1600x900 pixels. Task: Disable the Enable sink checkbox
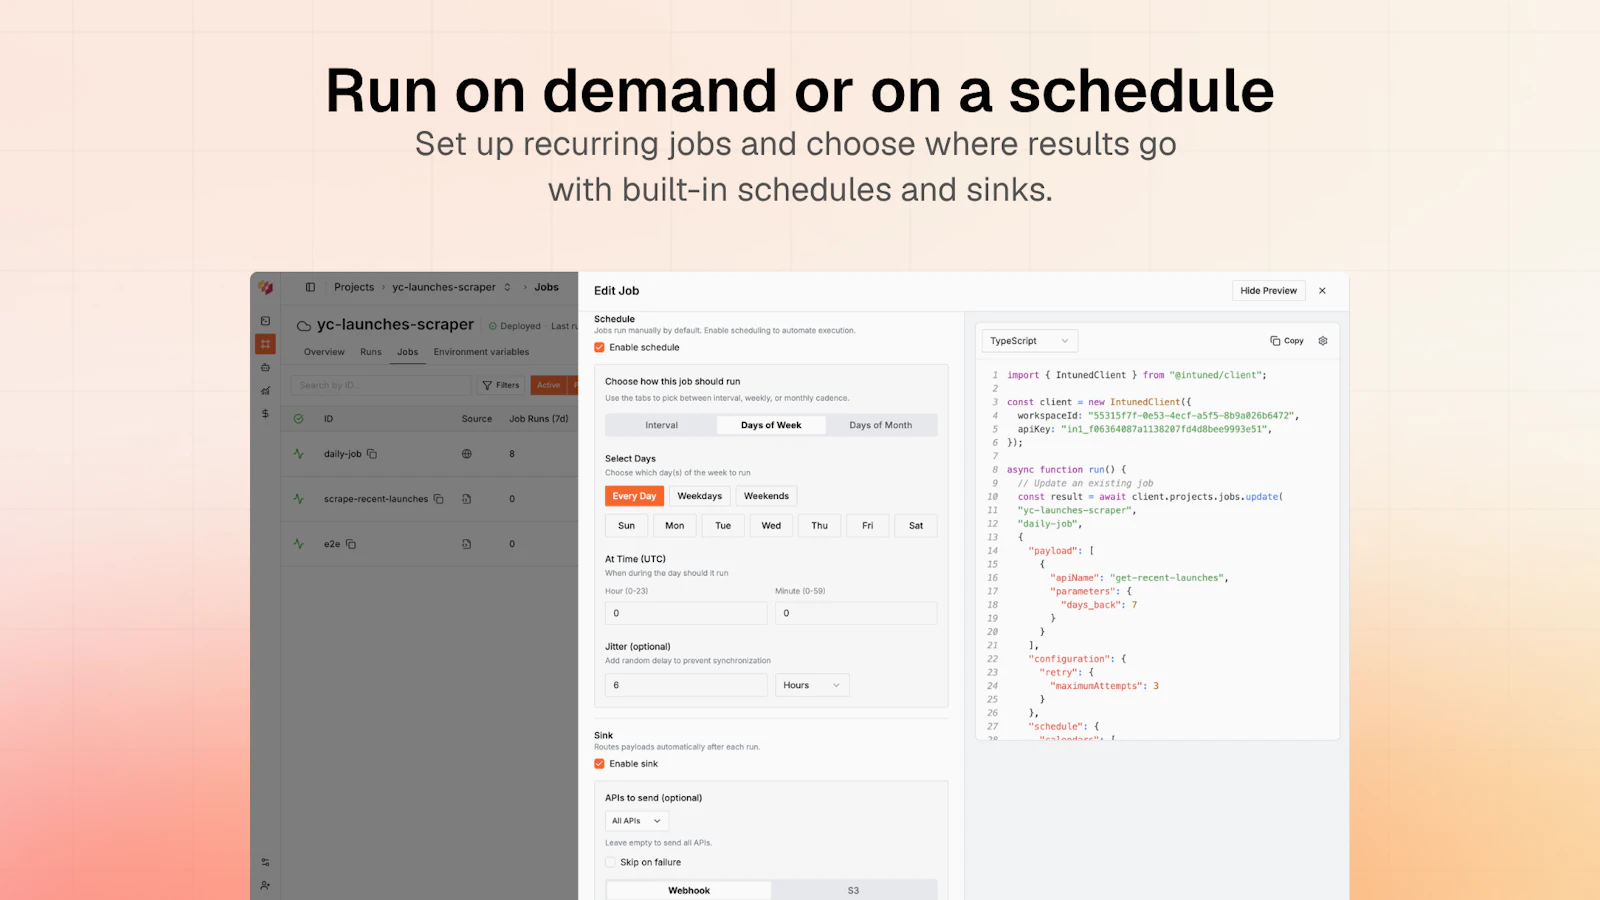(599, 764)
